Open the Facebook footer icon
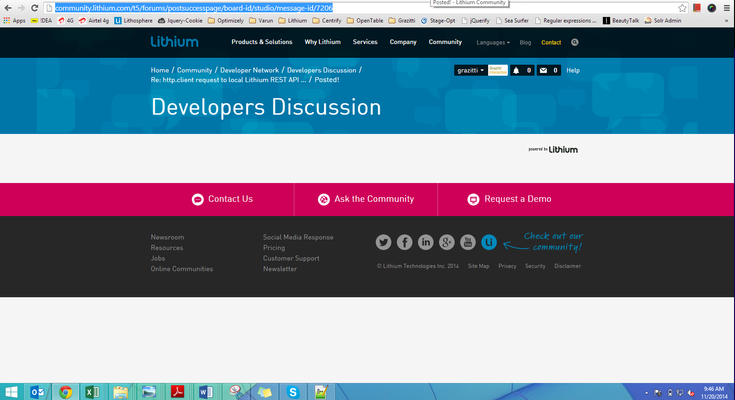 pos(405,242)
